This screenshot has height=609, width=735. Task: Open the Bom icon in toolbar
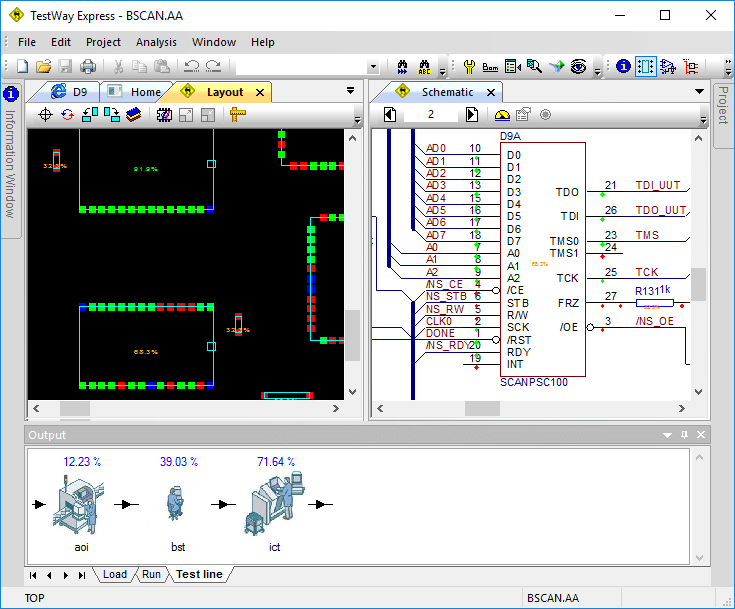coord(490,67)
